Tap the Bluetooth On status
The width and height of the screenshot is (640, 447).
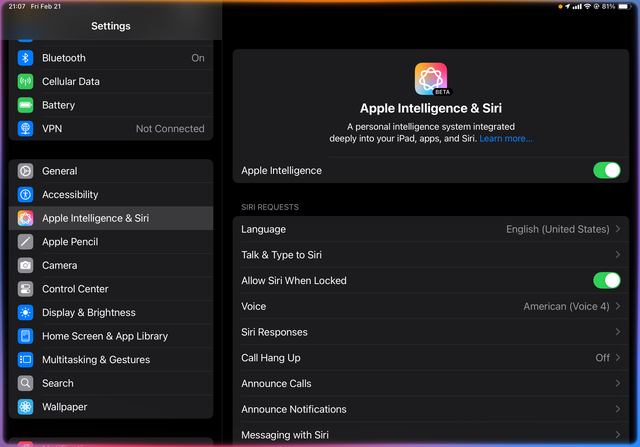click(x=198, y=58)
